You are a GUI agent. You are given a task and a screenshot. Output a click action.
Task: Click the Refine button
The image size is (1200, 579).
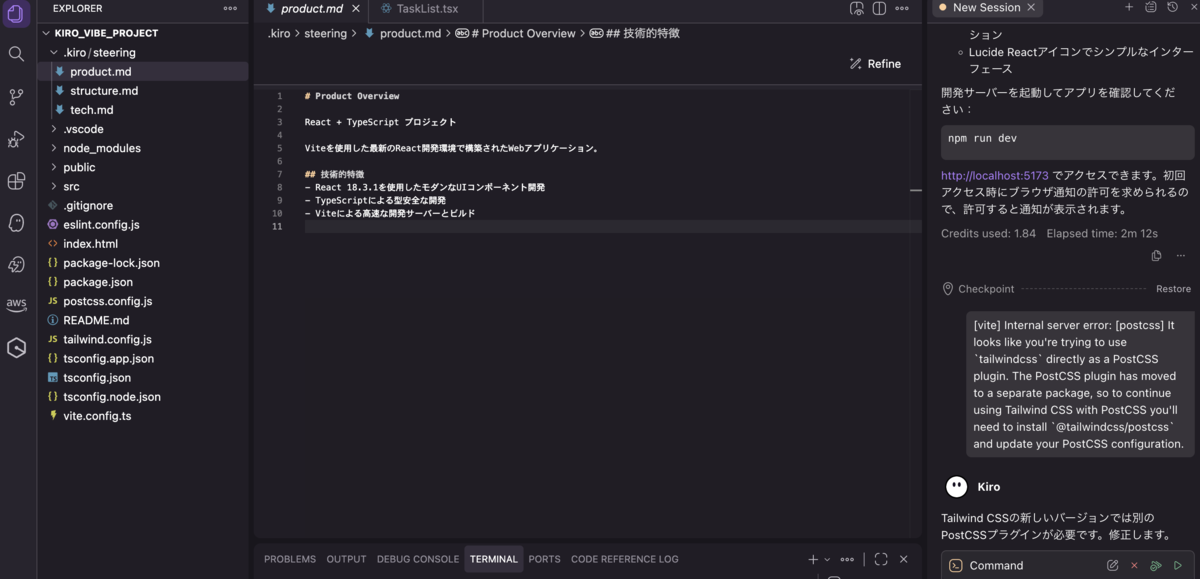click(875, 64)
